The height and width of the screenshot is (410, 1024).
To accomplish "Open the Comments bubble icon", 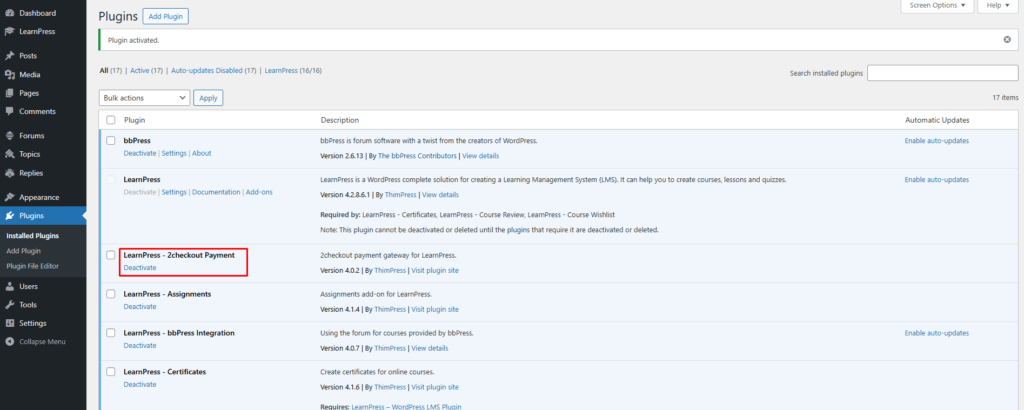I will [x=10, y=112].
